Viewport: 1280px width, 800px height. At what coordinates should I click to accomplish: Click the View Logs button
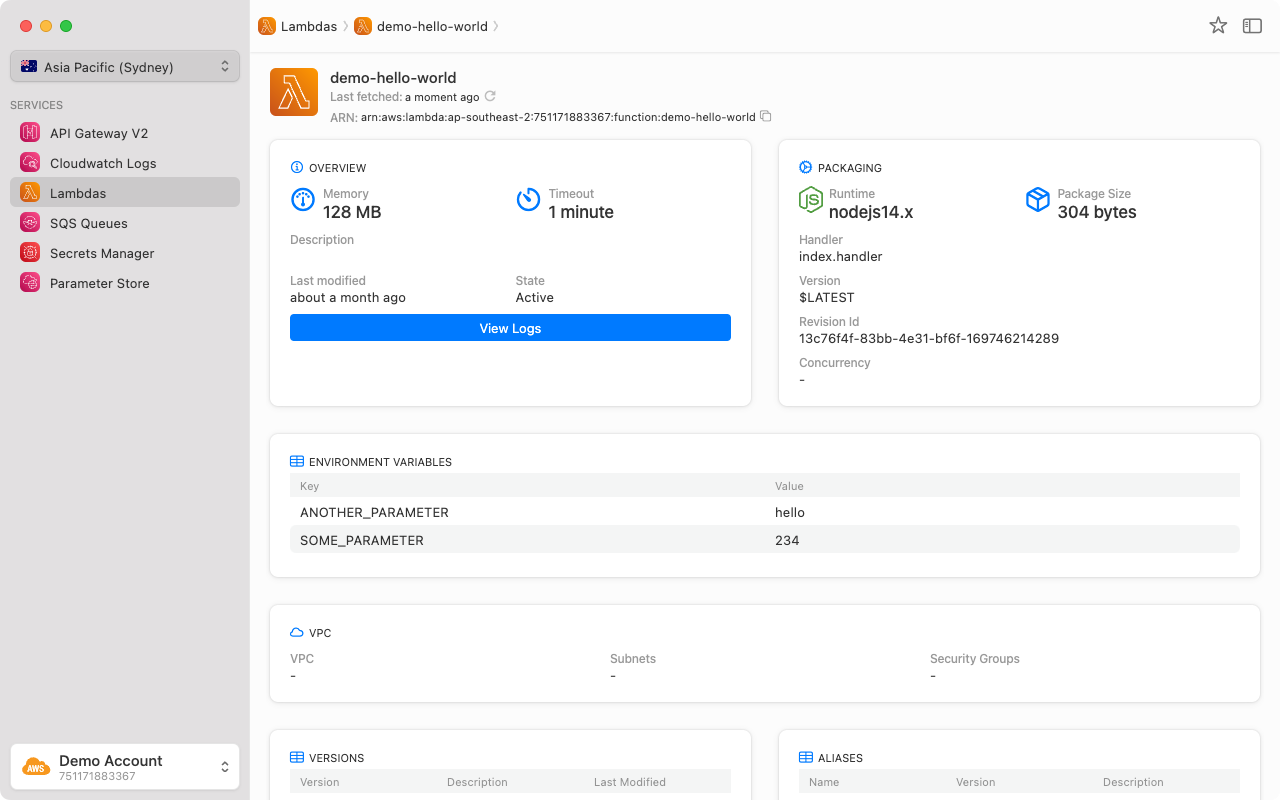[x=510, y=328]
